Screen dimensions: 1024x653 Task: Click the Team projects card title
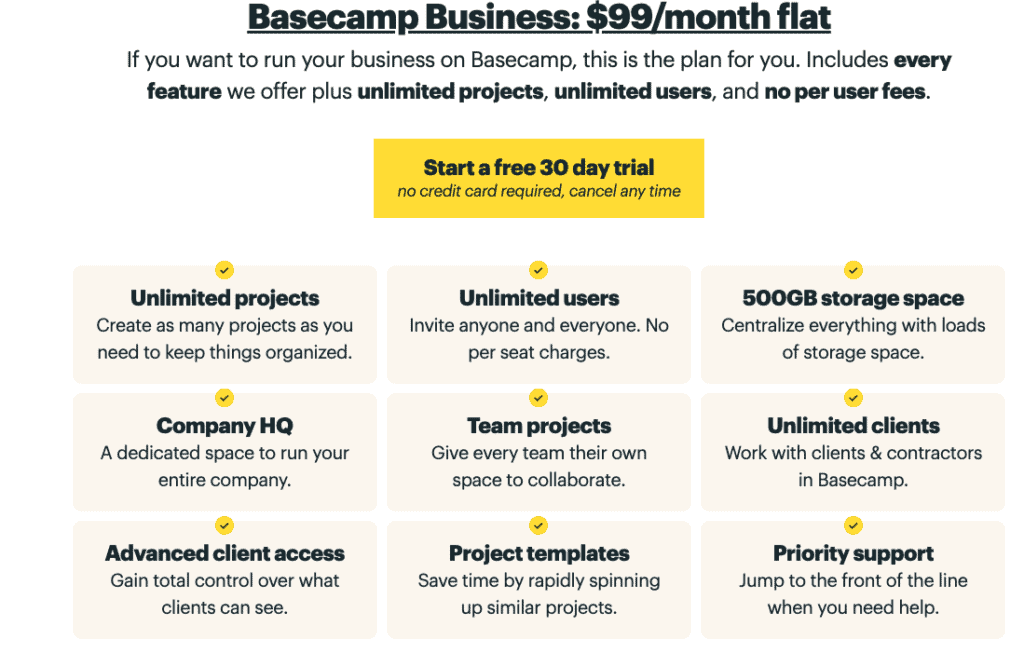(539, 426)
